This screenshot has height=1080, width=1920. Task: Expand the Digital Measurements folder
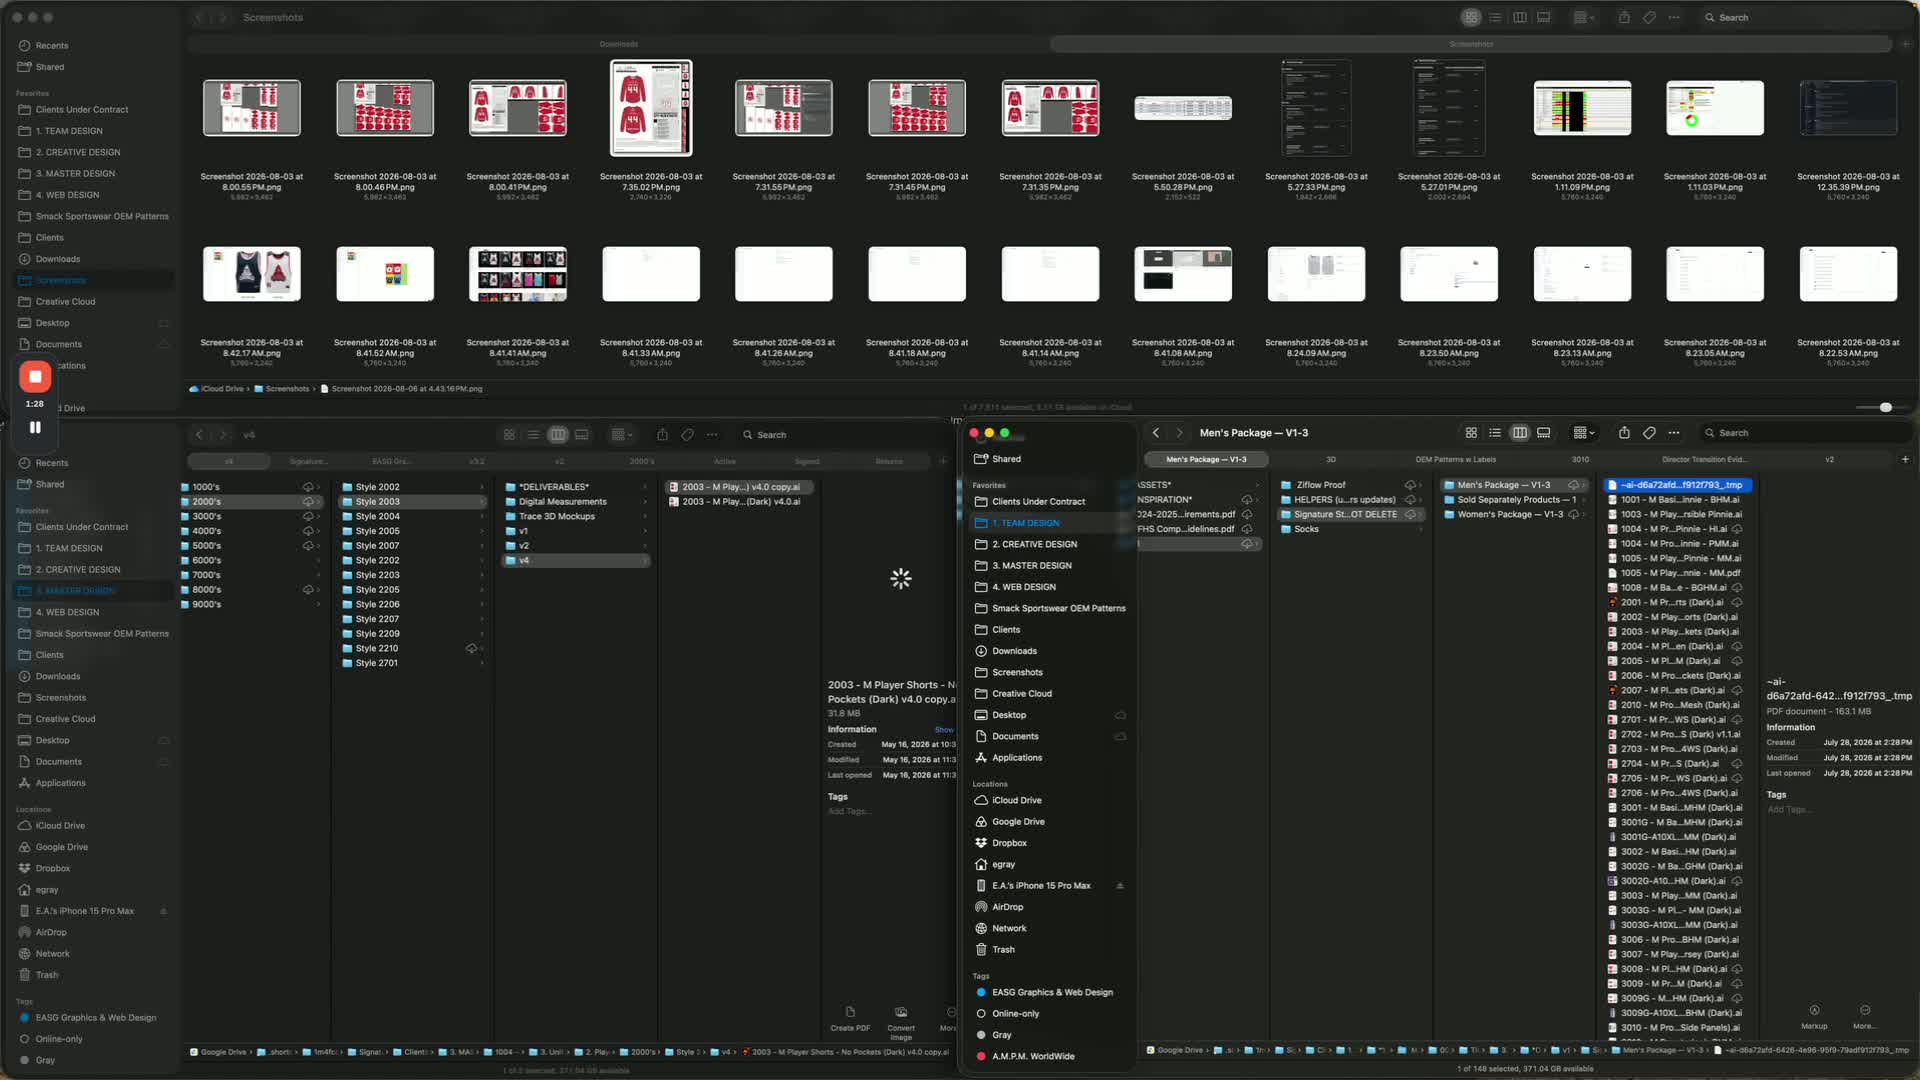645,502
